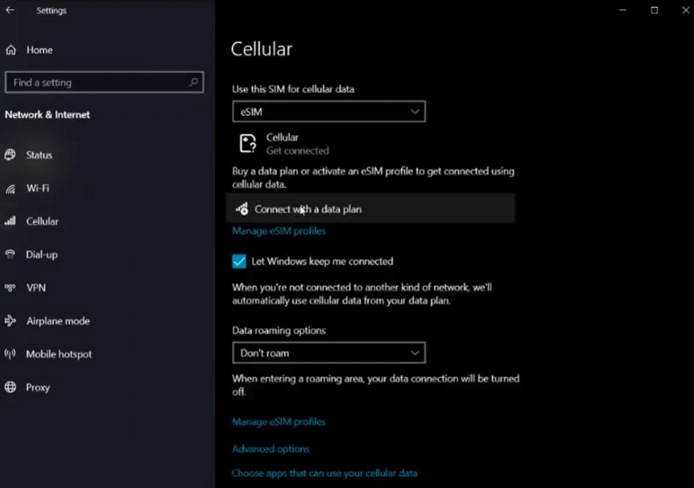
Task: Select the Cellular Get connected SIM entry
Action: click(x=285, y=144)
